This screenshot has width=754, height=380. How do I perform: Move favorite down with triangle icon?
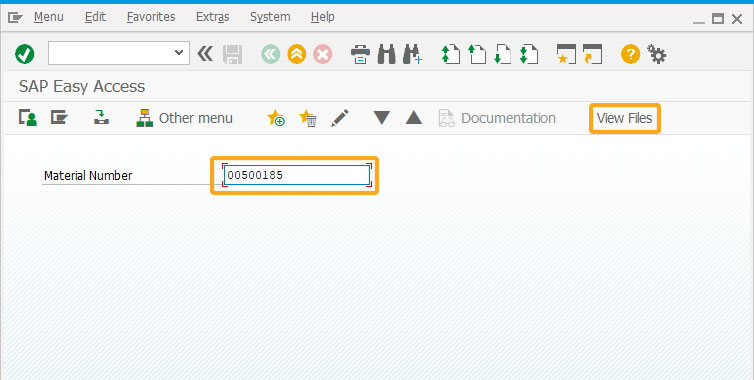[x=382, y=118]
